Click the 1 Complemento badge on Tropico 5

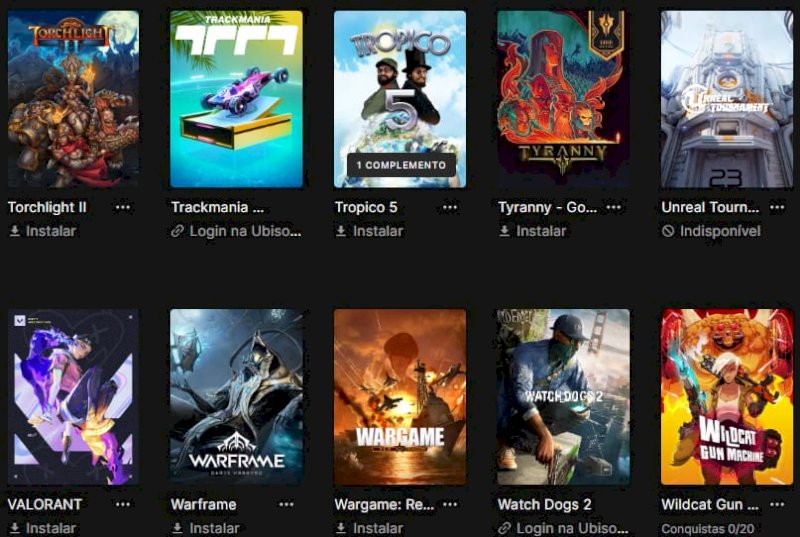[401, 165]
